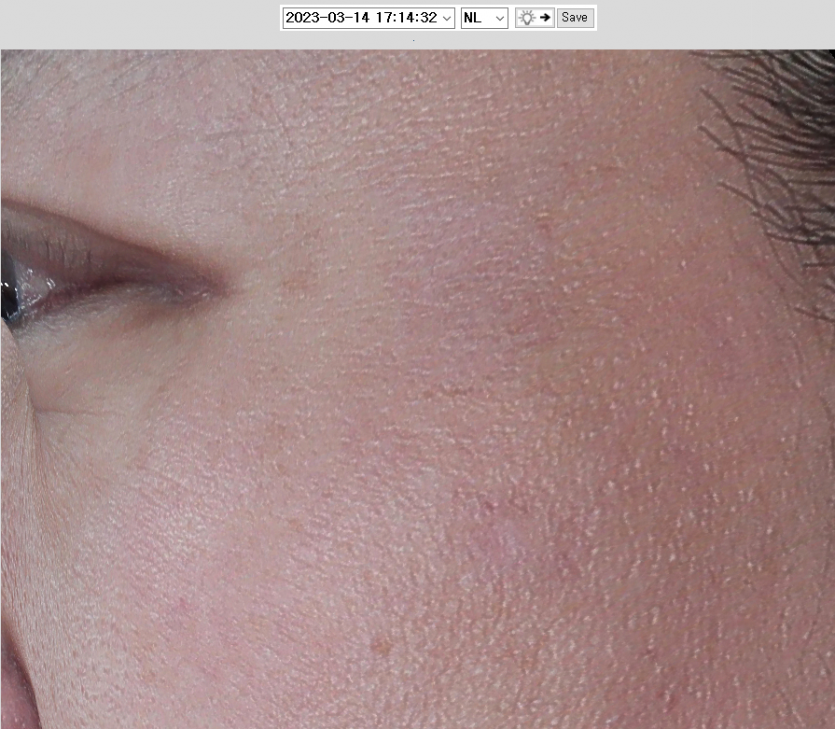The width and height of the screenshot is (835, 729).
Task: Open the NL light mode dropdown
Action: coord(484,18)
